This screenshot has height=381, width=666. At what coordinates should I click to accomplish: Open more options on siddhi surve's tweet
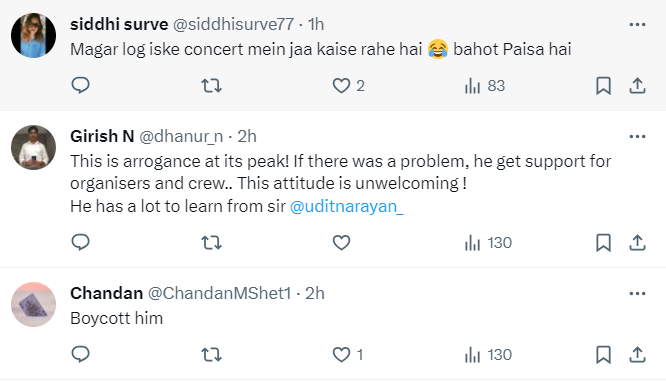point(637,25)
